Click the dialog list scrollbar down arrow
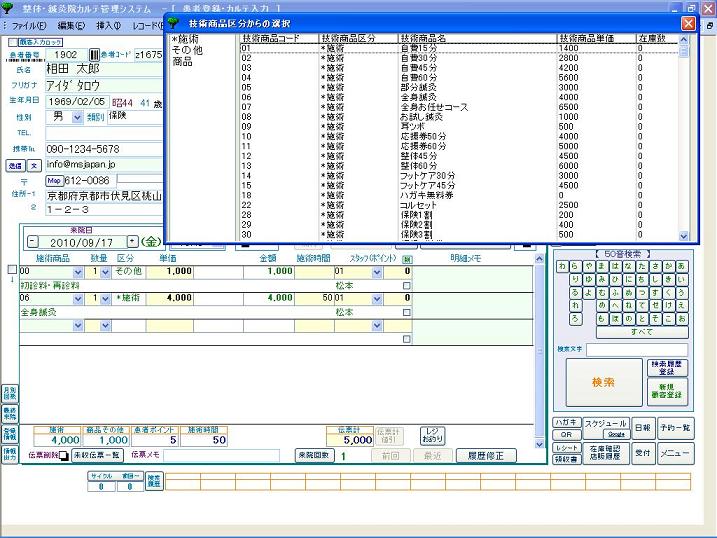Image resolution: width=717 pixels, height=538 pixels. (684, 236)
